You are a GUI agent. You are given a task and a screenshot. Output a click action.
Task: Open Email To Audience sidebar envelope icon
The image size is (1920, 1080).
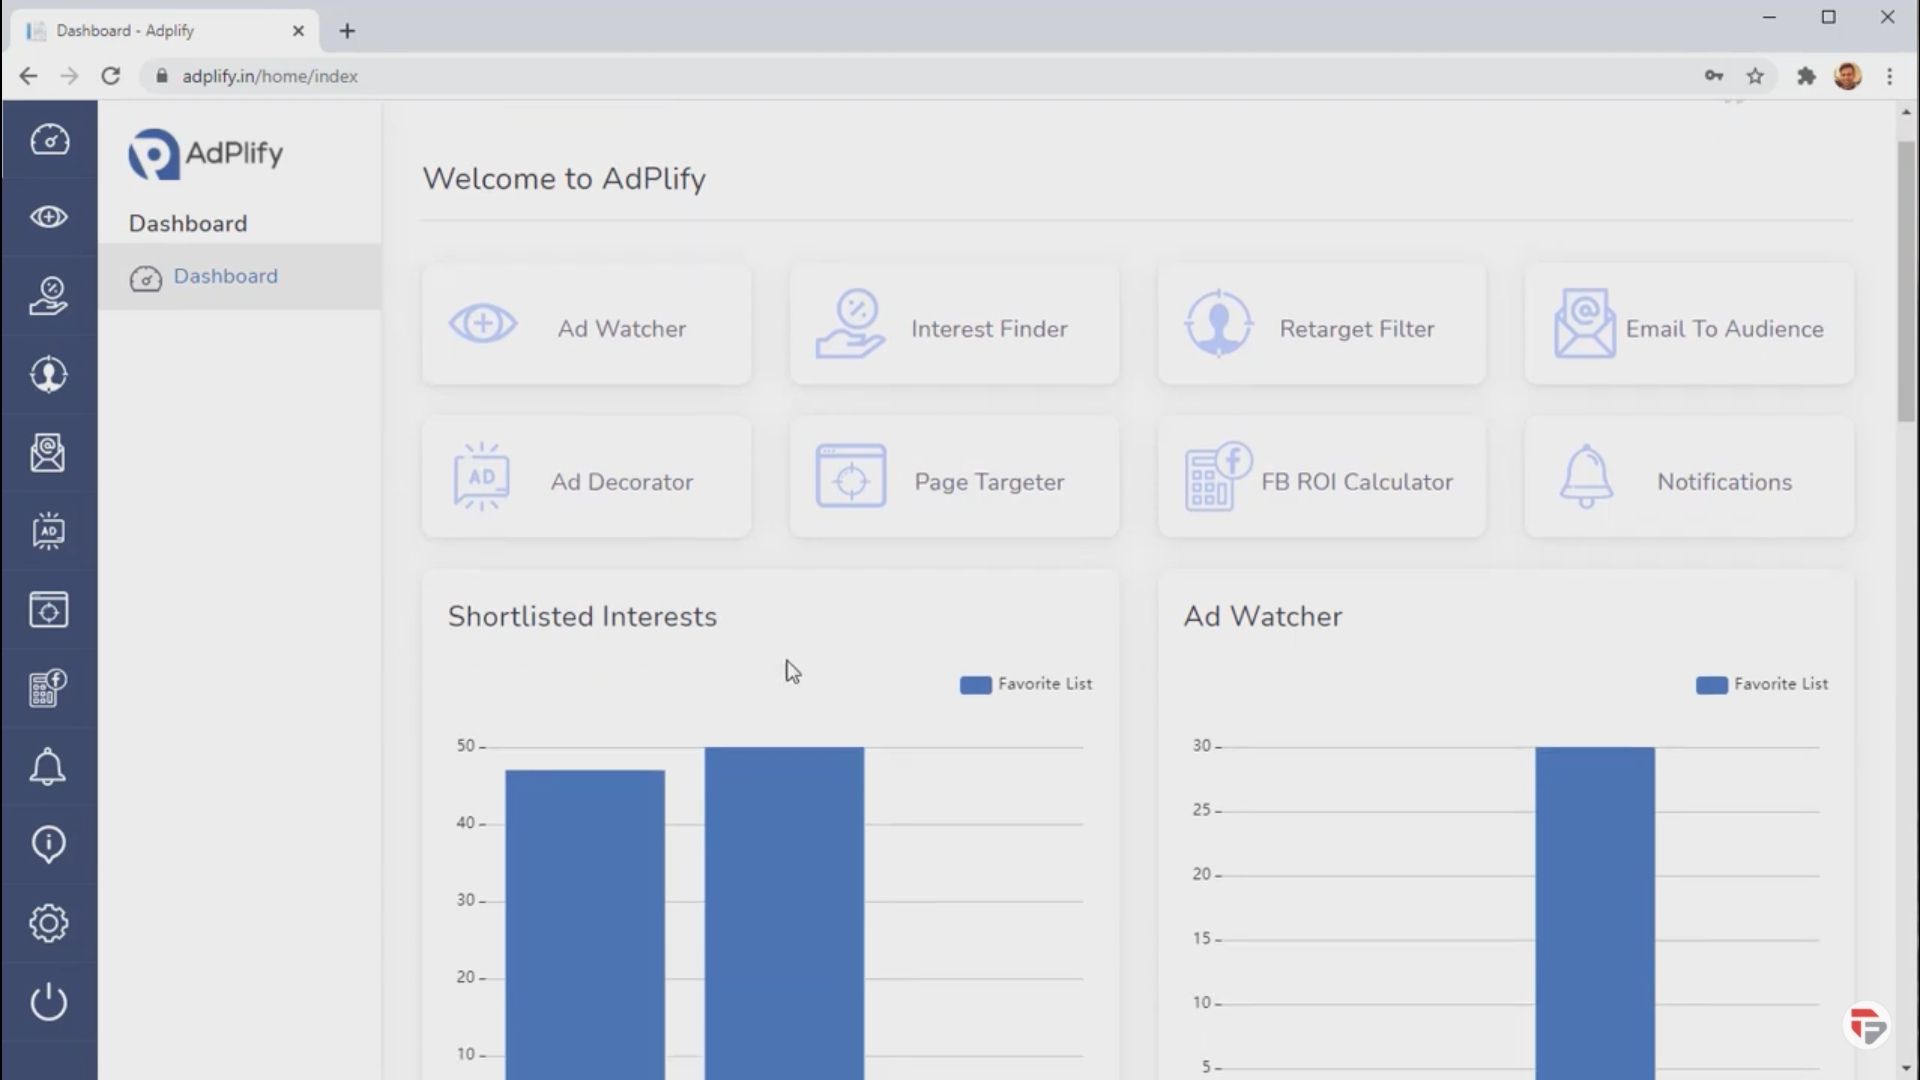click(x=48, y=453)
